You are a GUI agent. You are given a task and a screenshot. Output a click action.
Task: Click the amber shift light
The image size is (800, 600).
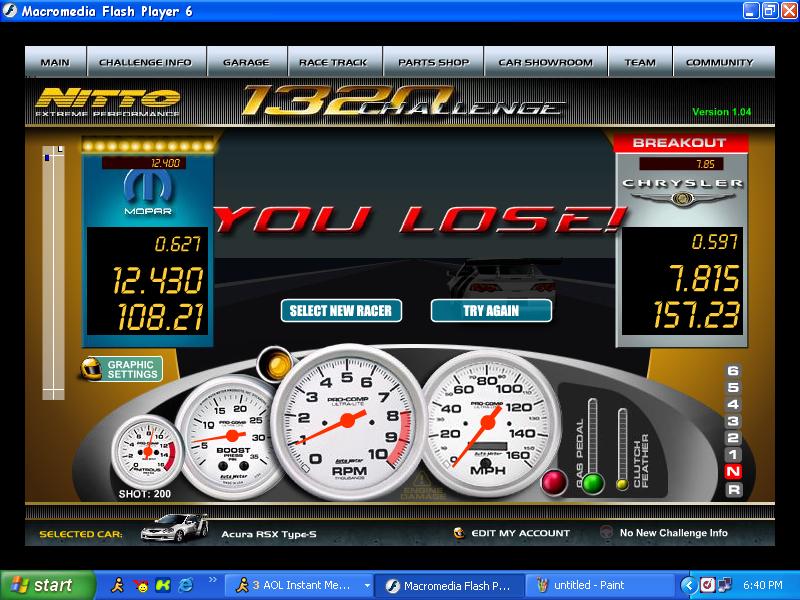coord(275,364)
